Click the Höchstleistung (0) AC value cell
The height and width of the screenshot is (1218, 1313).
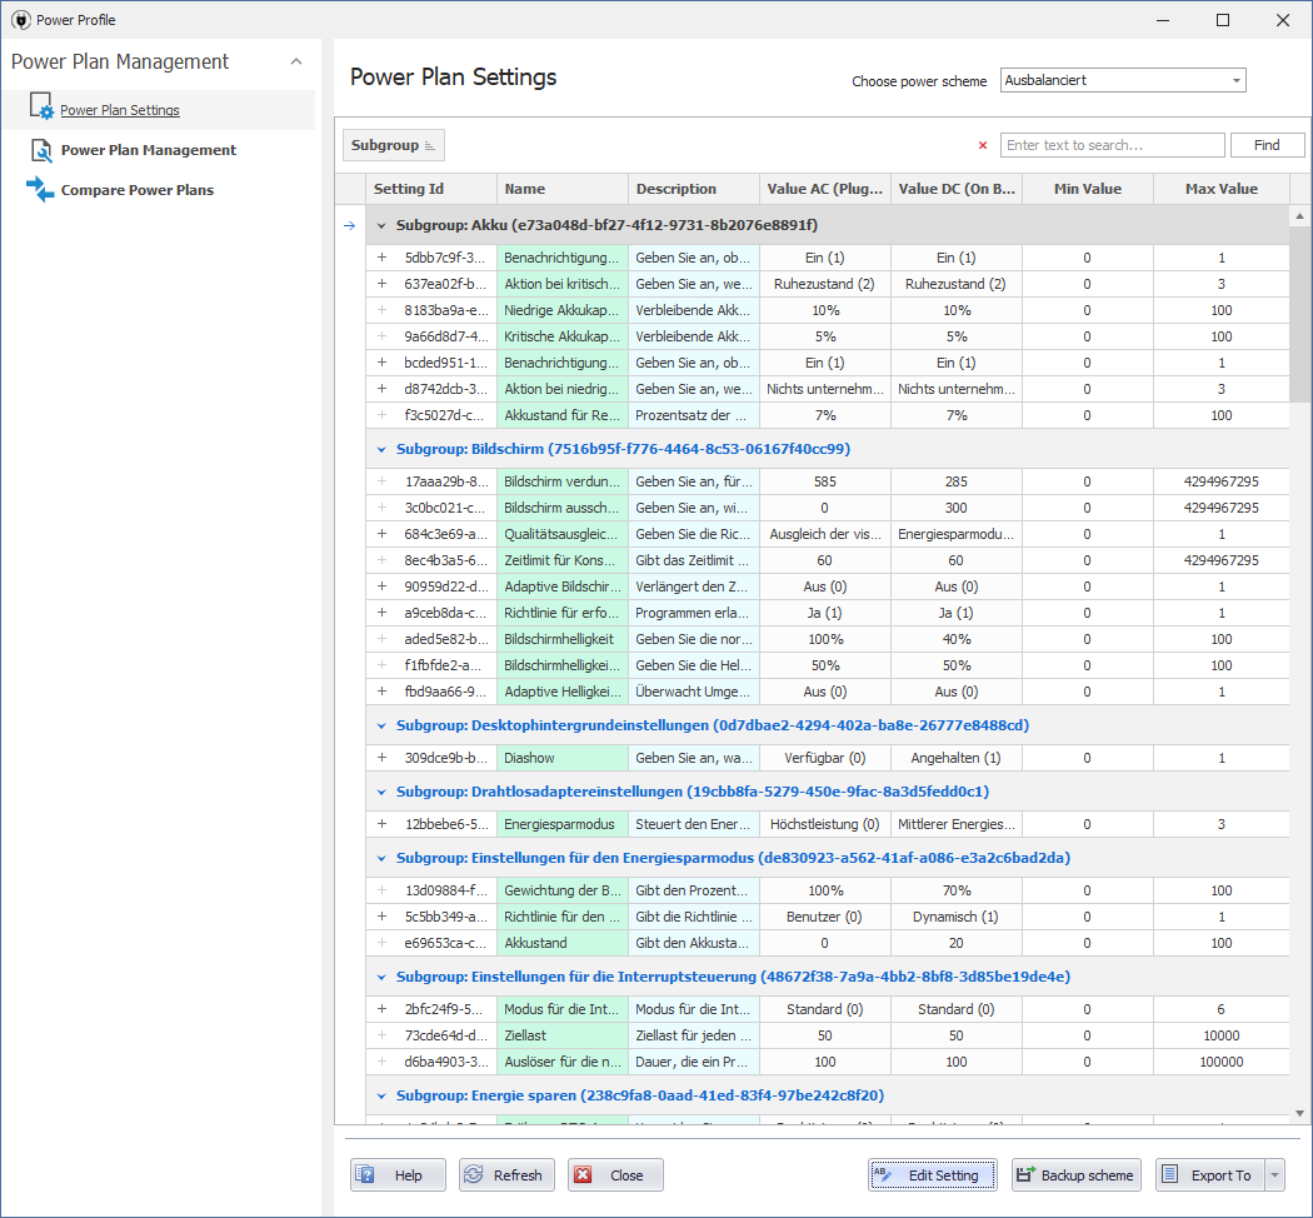(825, 824)
